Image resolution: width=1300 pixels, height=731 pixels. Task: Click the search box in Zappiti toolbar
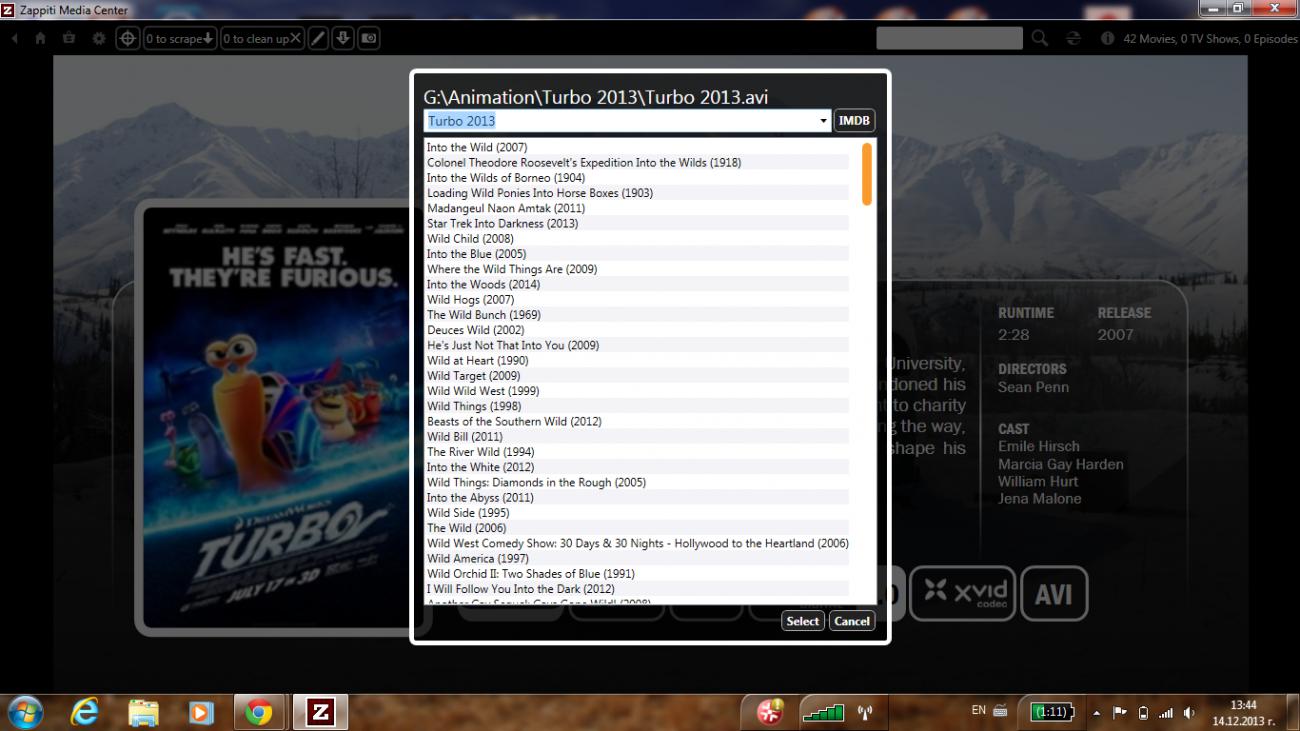[949, 39]
